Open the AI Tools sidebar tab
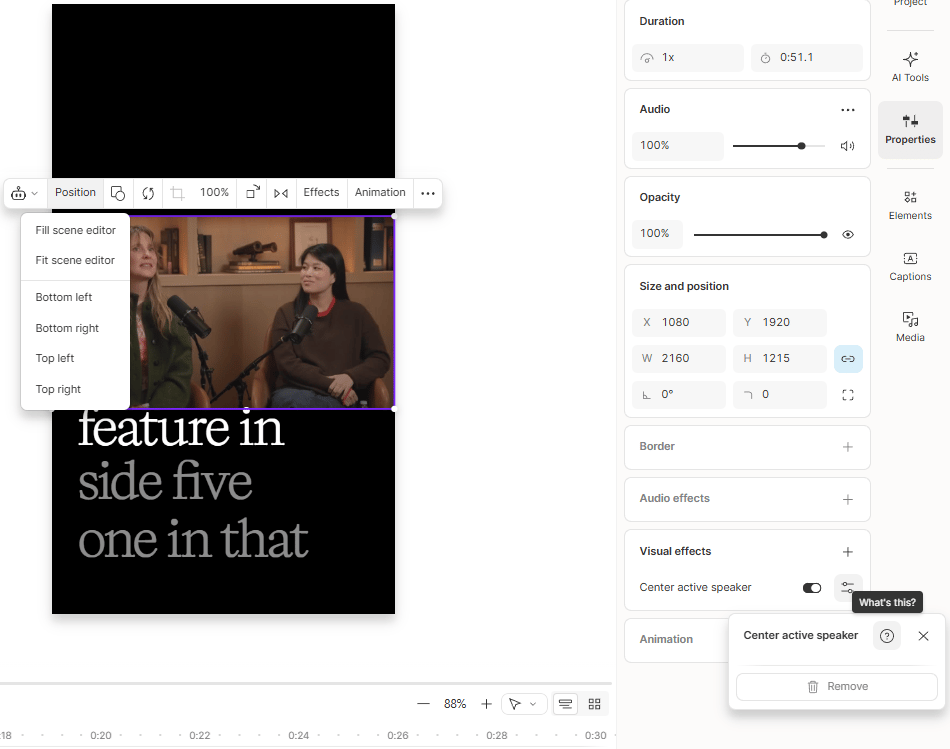The image size is (950, 749). [910, 67]
